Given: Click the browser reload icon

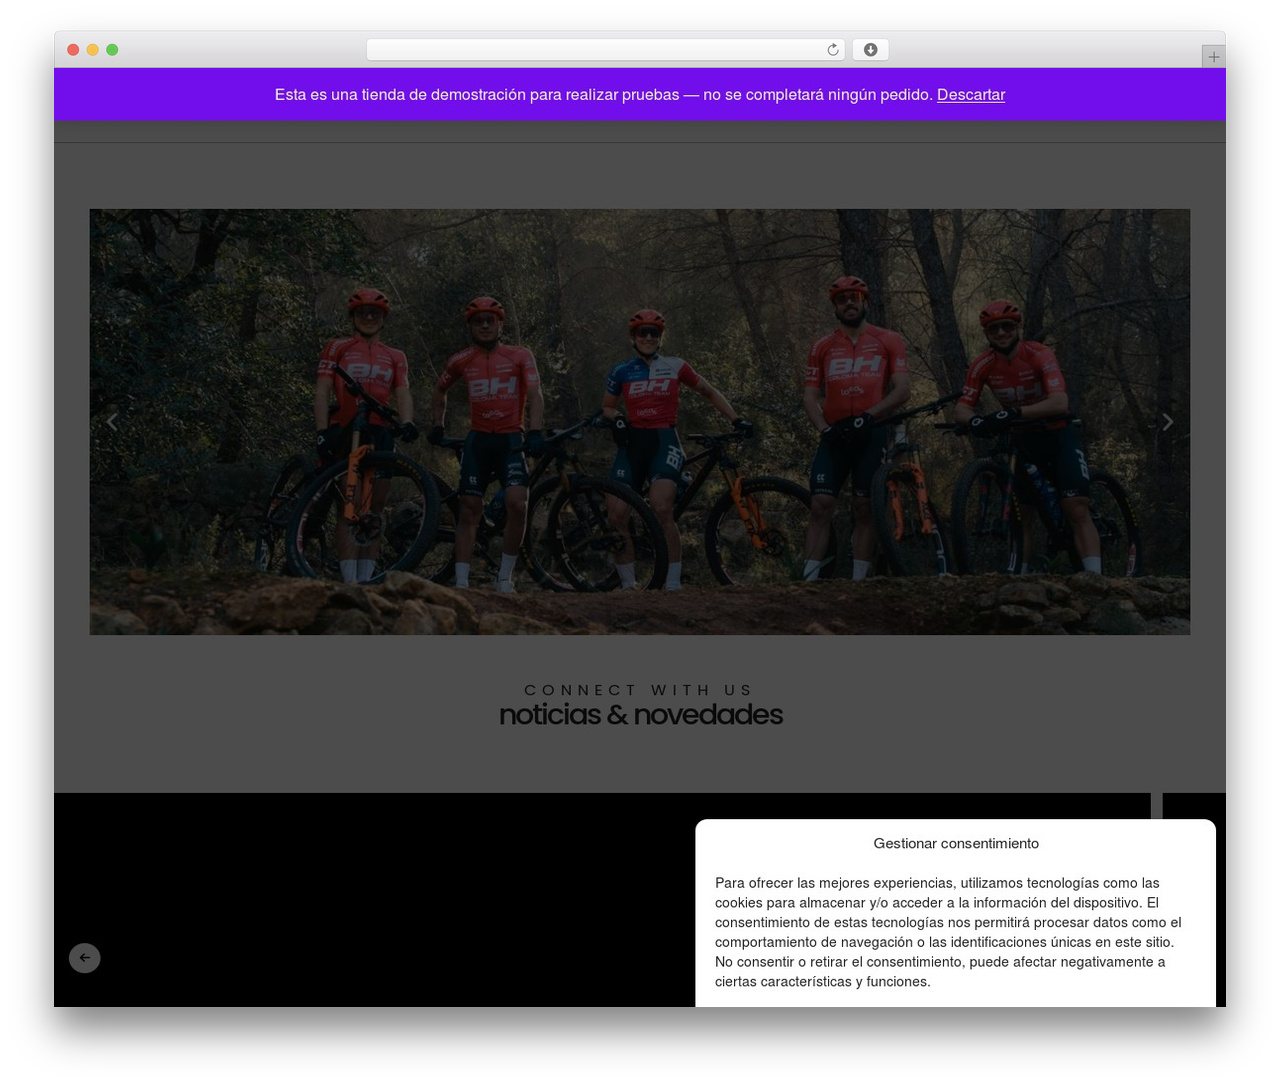Looking at the screenshot, I should [832, 50].
